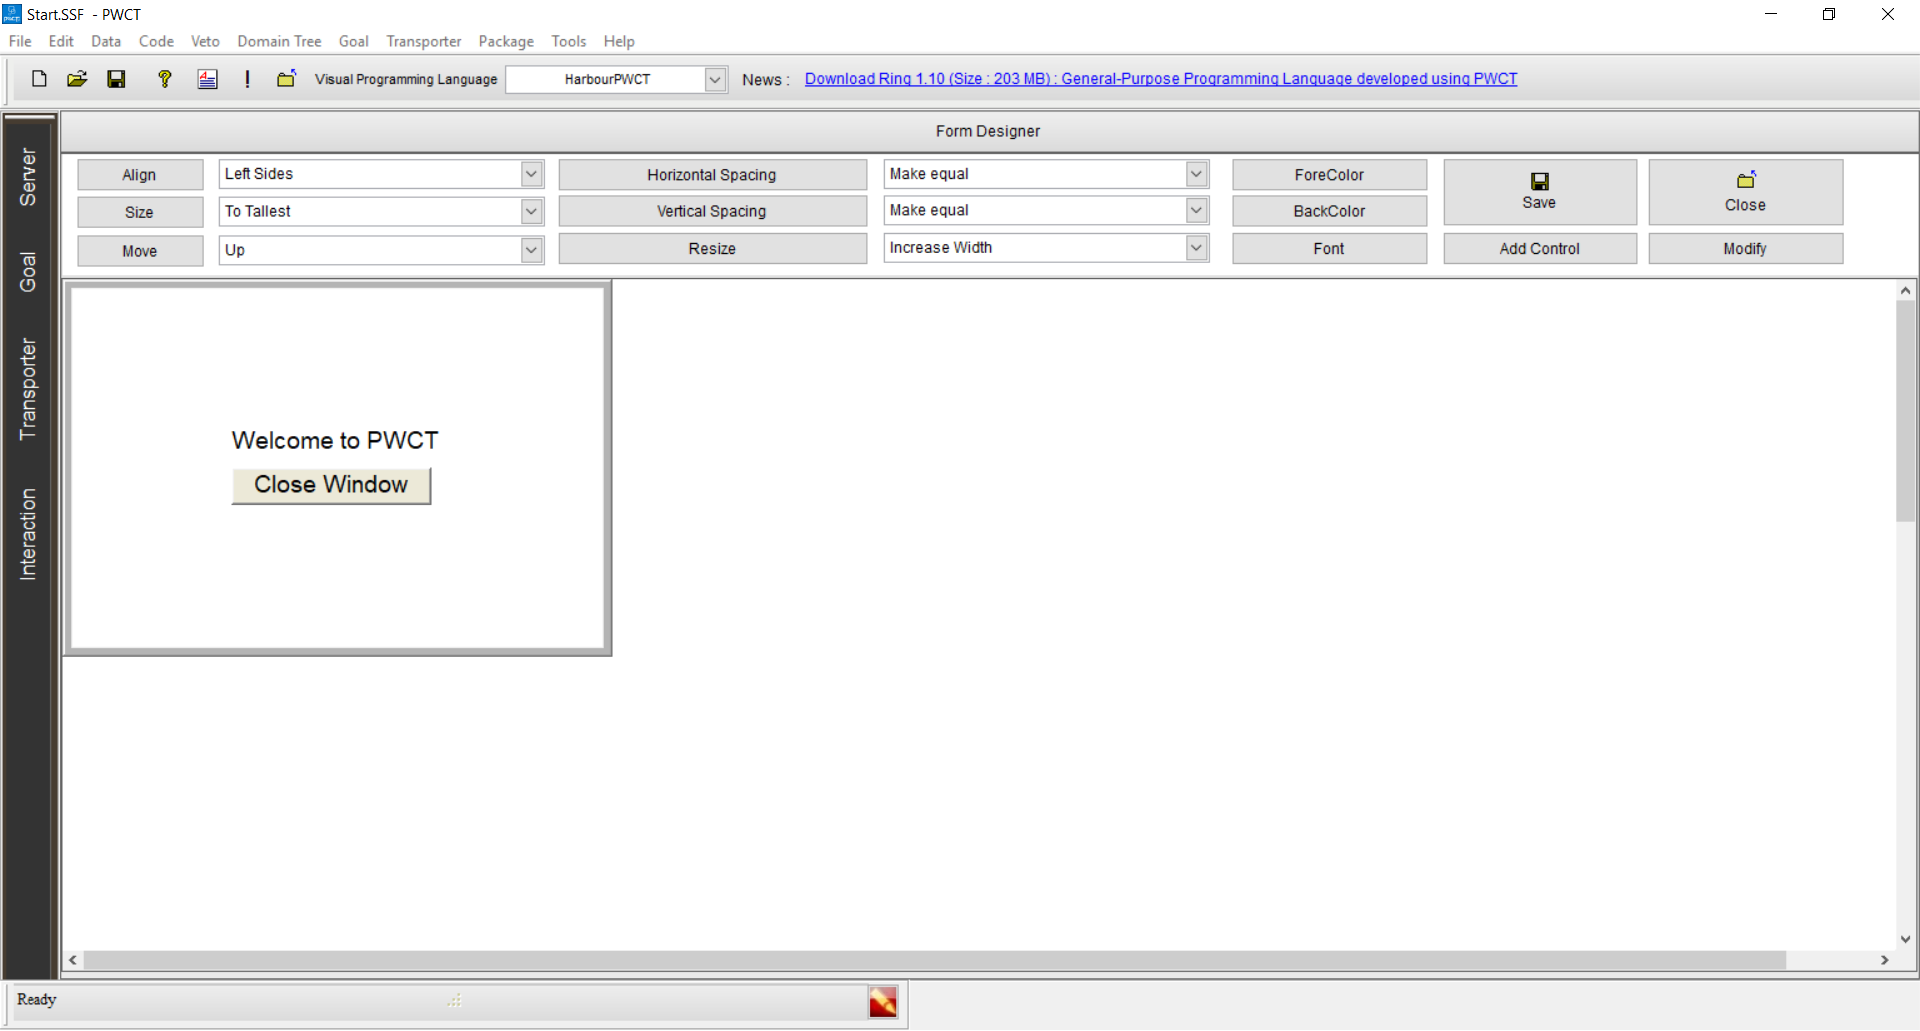1920x1031 pixels.
Task: Open the Veto menu
Action: tap(205, 41)
